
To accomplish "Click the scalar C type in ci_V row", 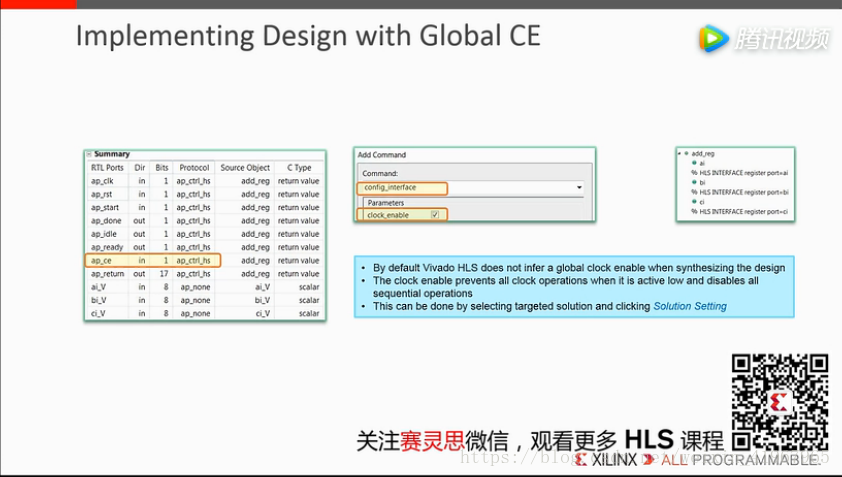I will (309, 313).
